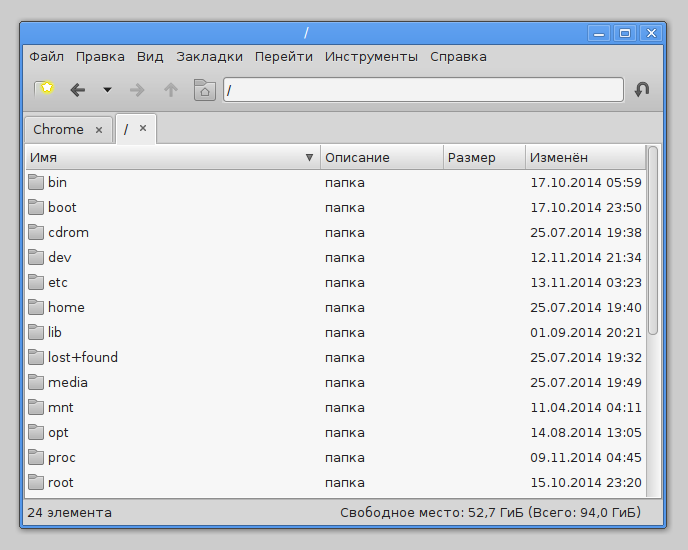Click the date 15.10.2014 23:20
This screenshot has width=688, height=550.
[586, 482]
